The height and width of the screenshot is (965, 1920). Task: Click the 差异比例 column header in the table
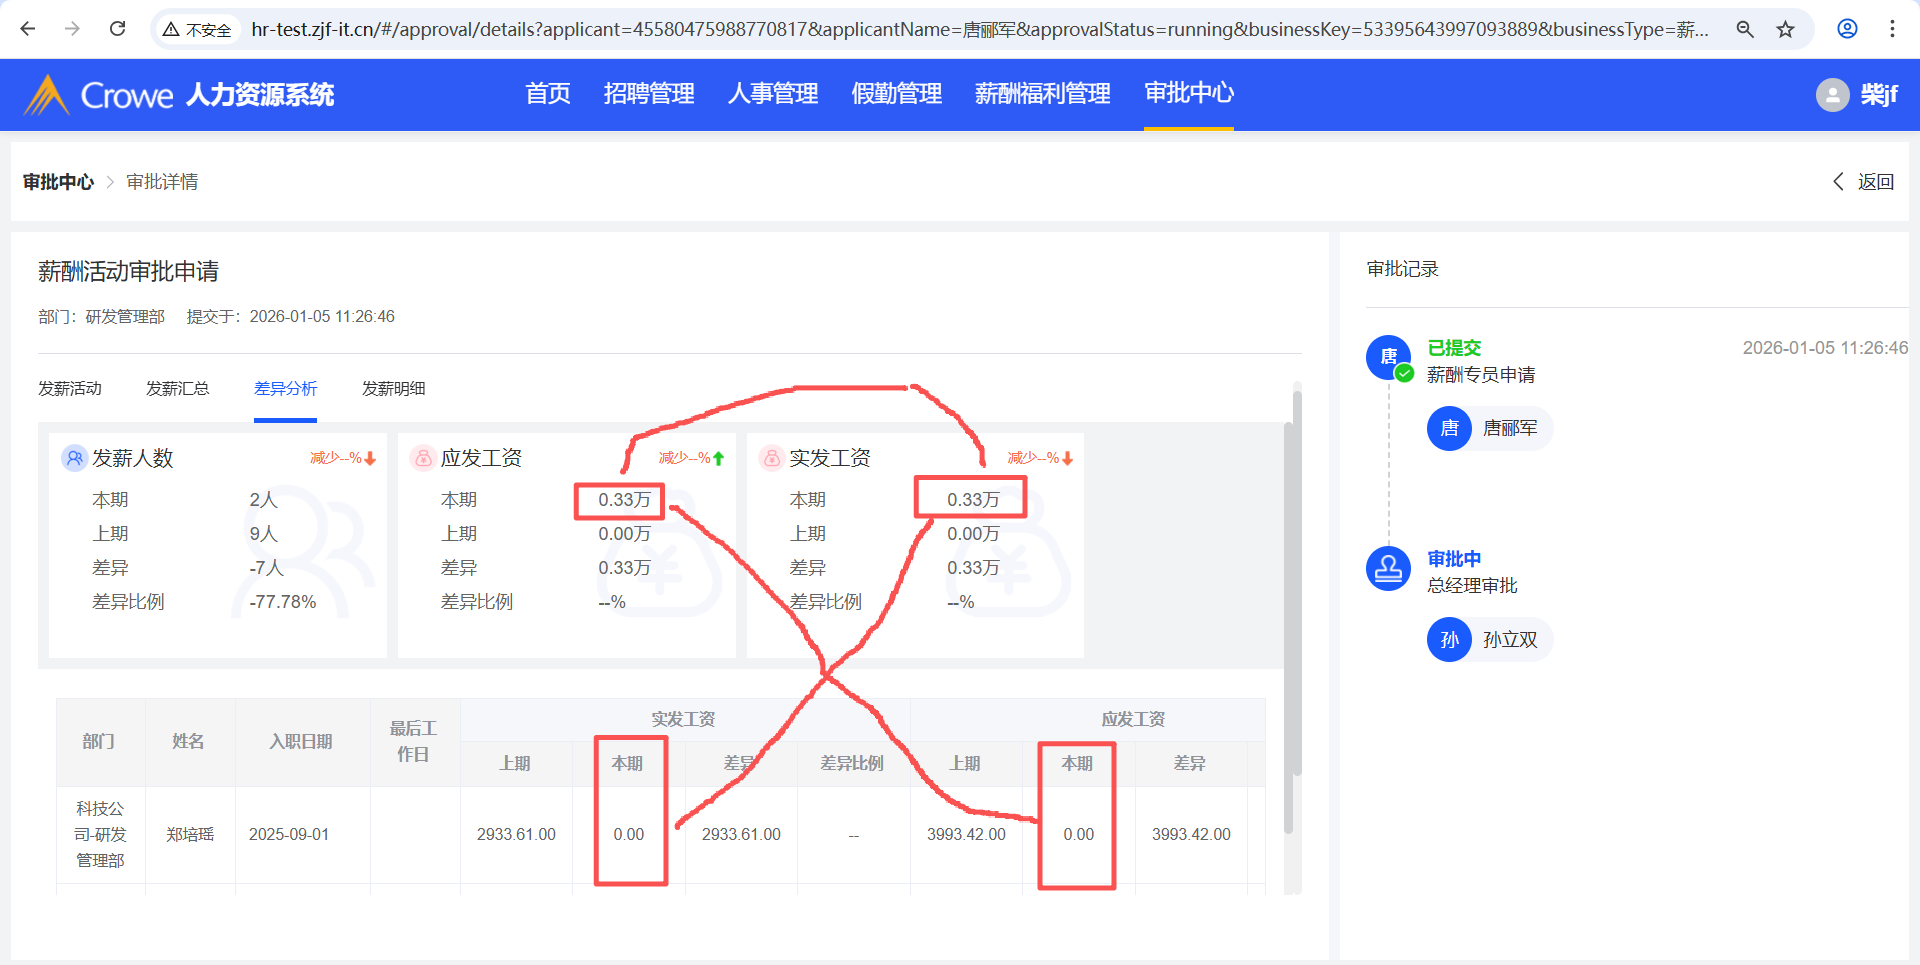(x=852, y=764)
